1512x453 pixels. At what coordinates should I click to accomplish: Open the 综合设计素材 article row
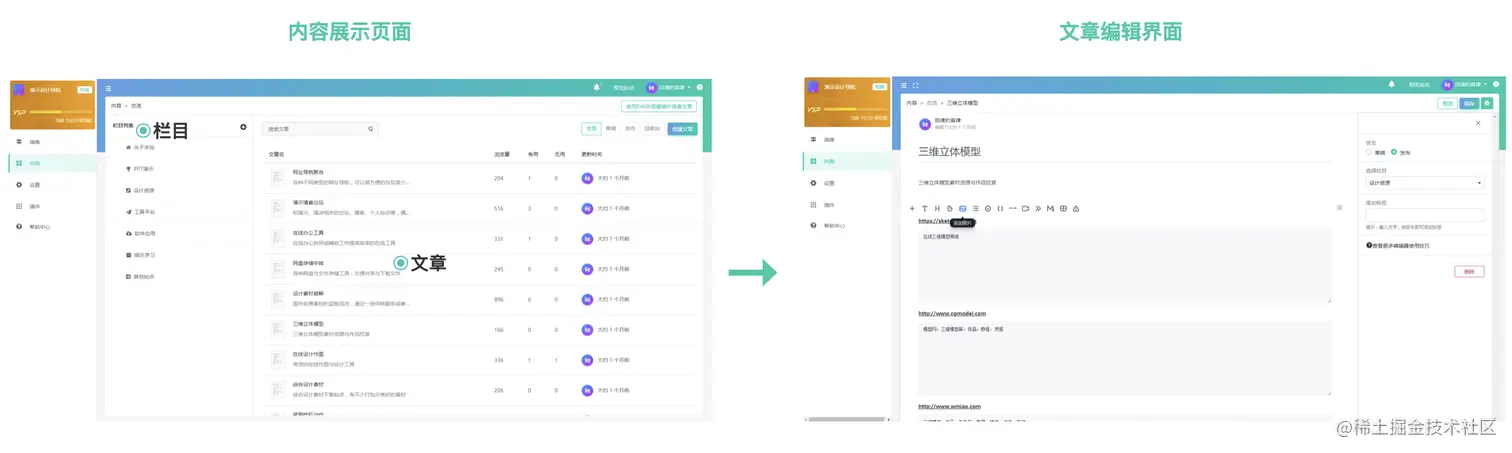pyautogui.click(x=481, y=389)
